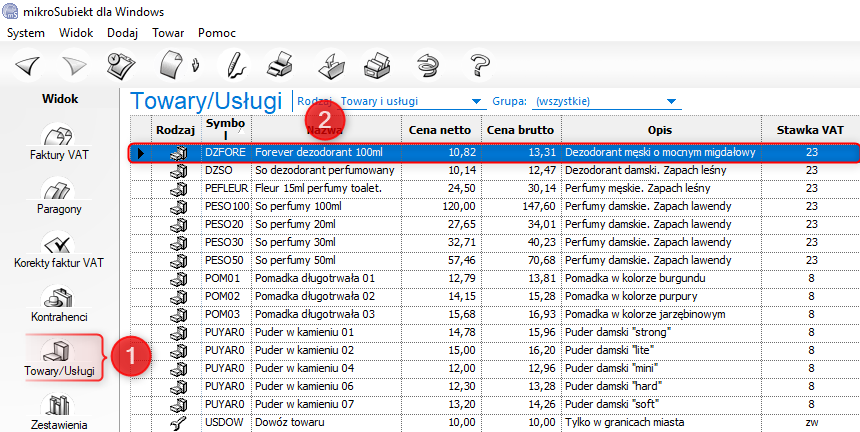Click gross price 147,60 cell
860x432 pixels.
pos(521,207)
